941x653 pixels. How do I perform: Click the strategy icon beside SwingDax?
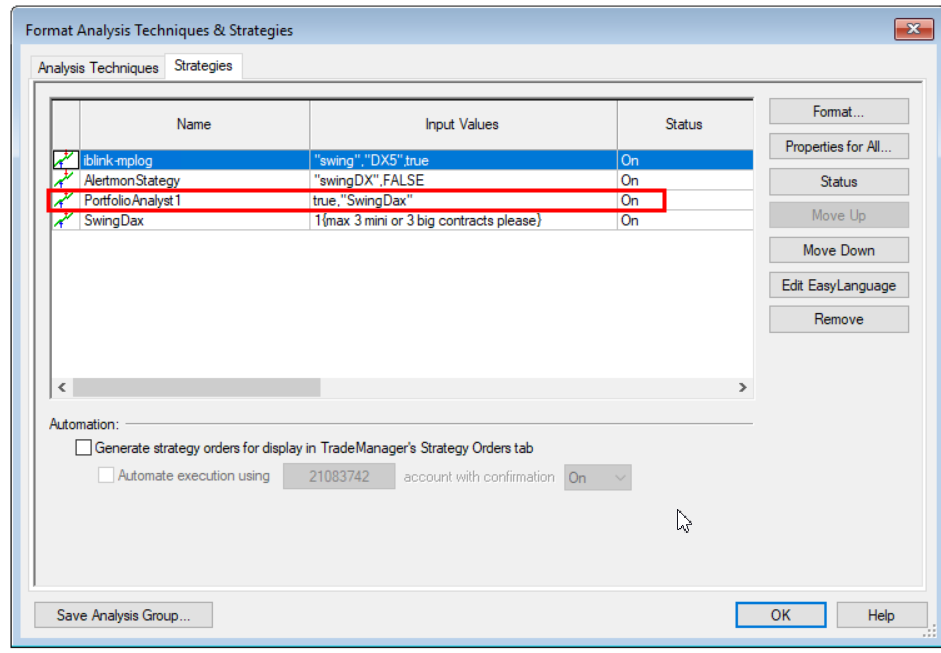(x=65, y=221)
